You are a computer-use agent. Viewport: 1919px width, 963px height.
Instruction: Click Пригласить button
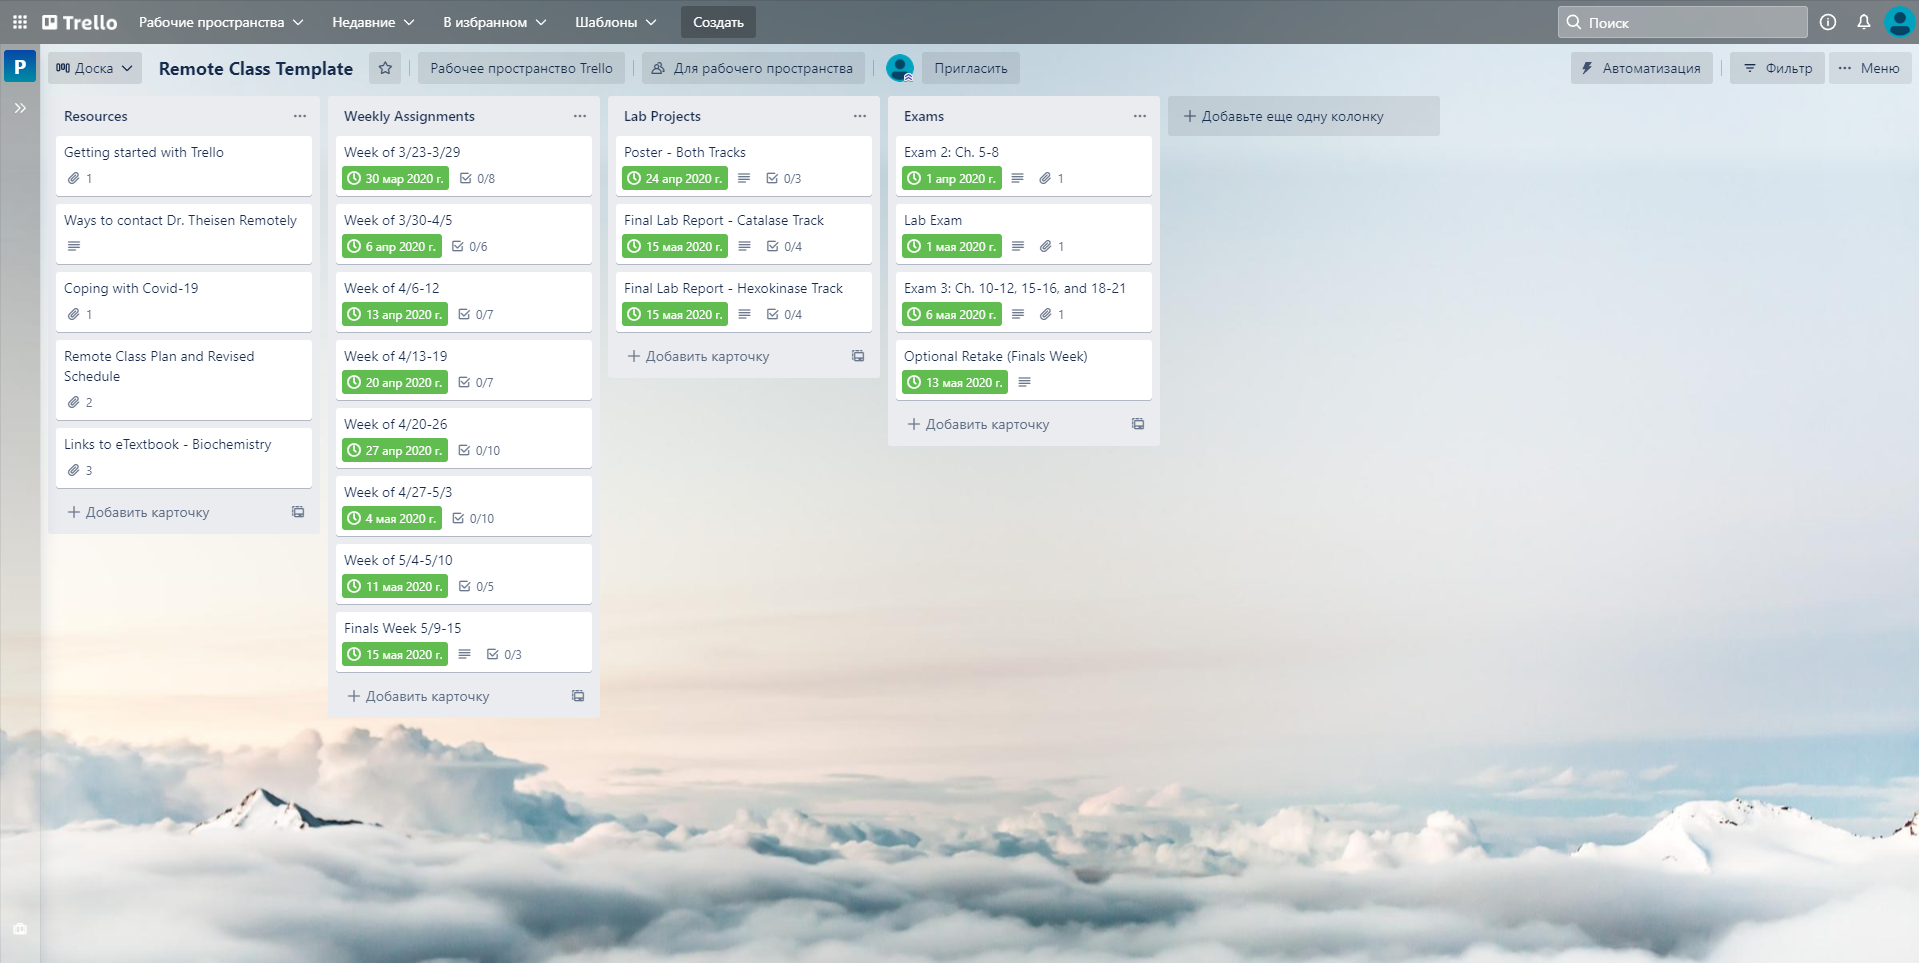click(x=971, y=68)
